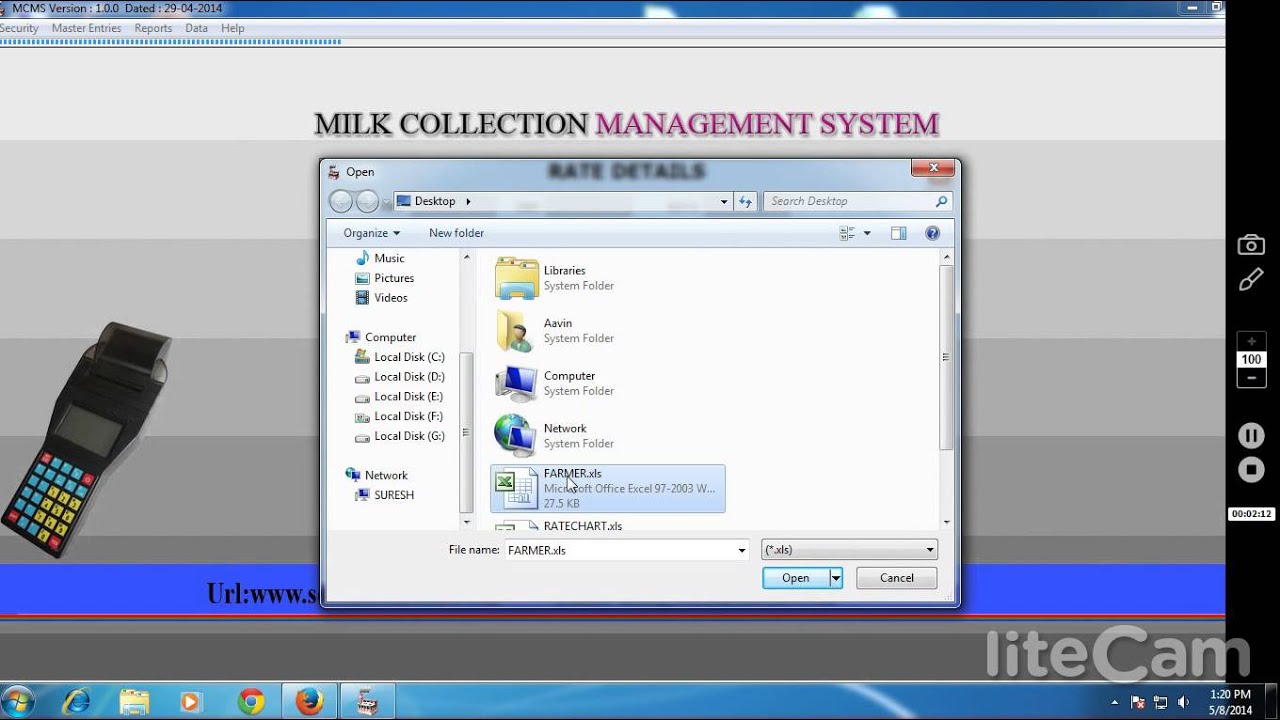Image resolution: width=1280 pixels, height=720 pixels.
Task: Click the Cancel button
Action: (897, 578)
